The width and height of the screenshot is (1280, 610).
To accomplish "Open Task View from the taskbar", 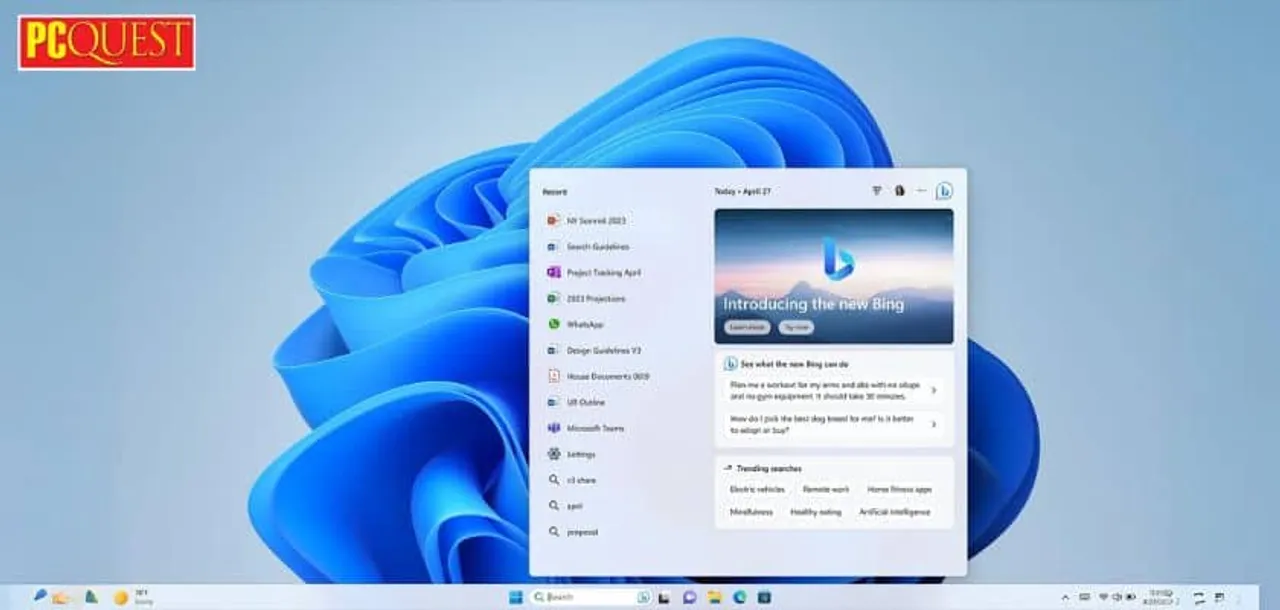I will point(664,597).
